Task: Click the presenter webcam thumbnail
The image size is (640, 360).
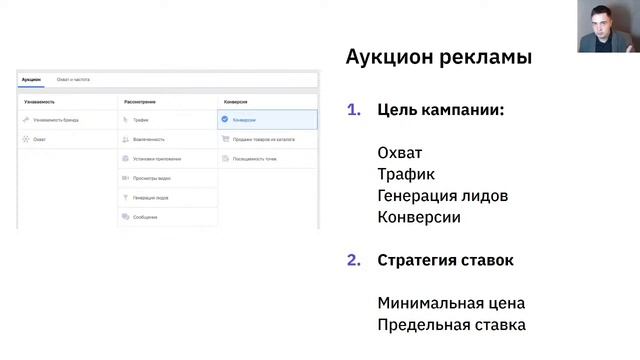Action: 609,26
